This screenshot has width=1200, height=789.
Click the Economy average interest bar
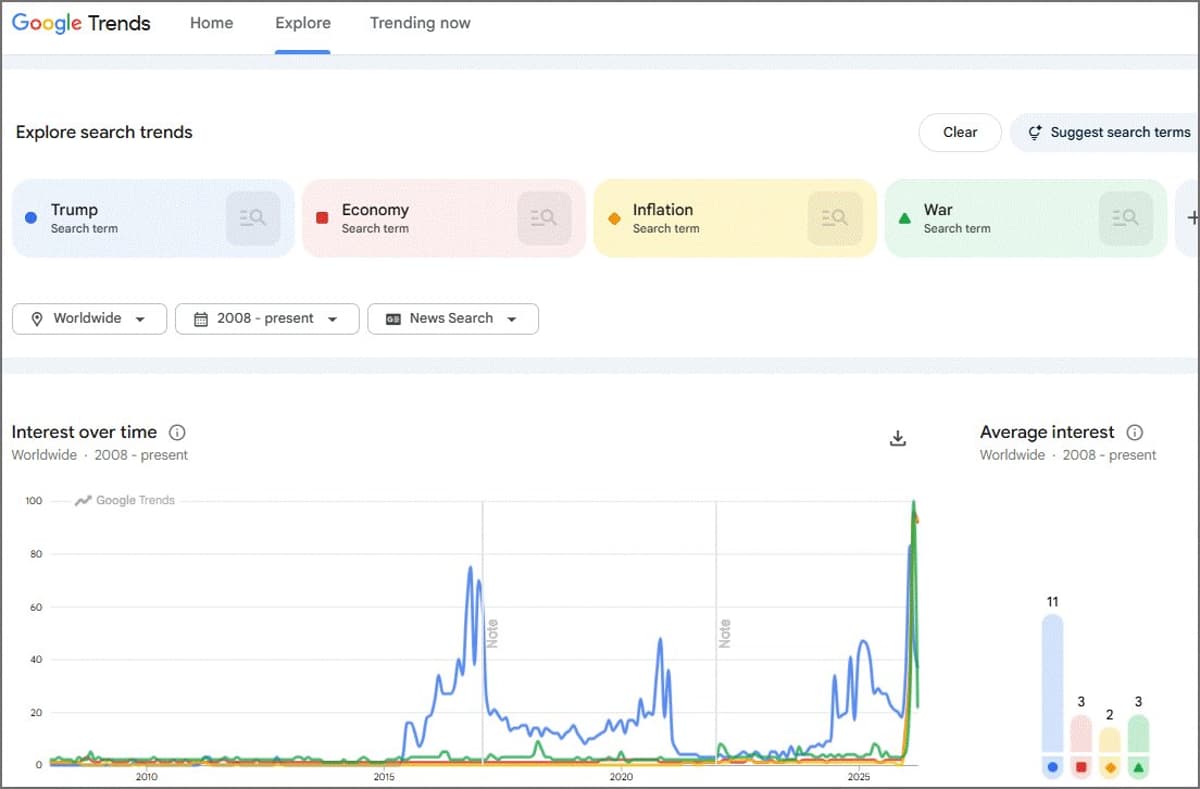1081,734
